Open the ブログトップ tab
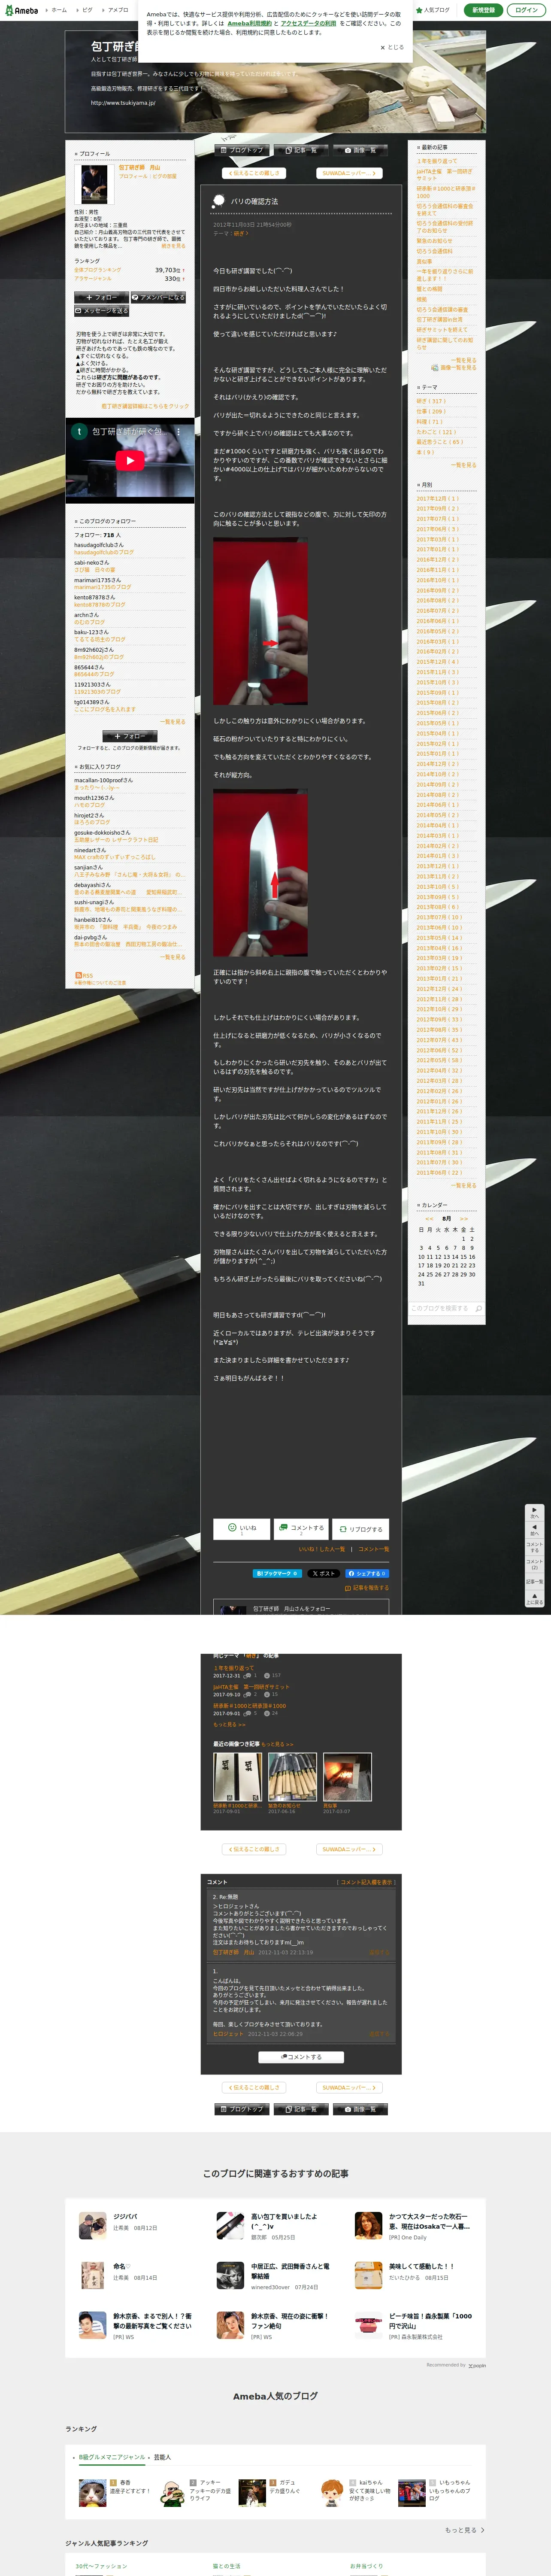551x2576 pixels. click(241, 150)
